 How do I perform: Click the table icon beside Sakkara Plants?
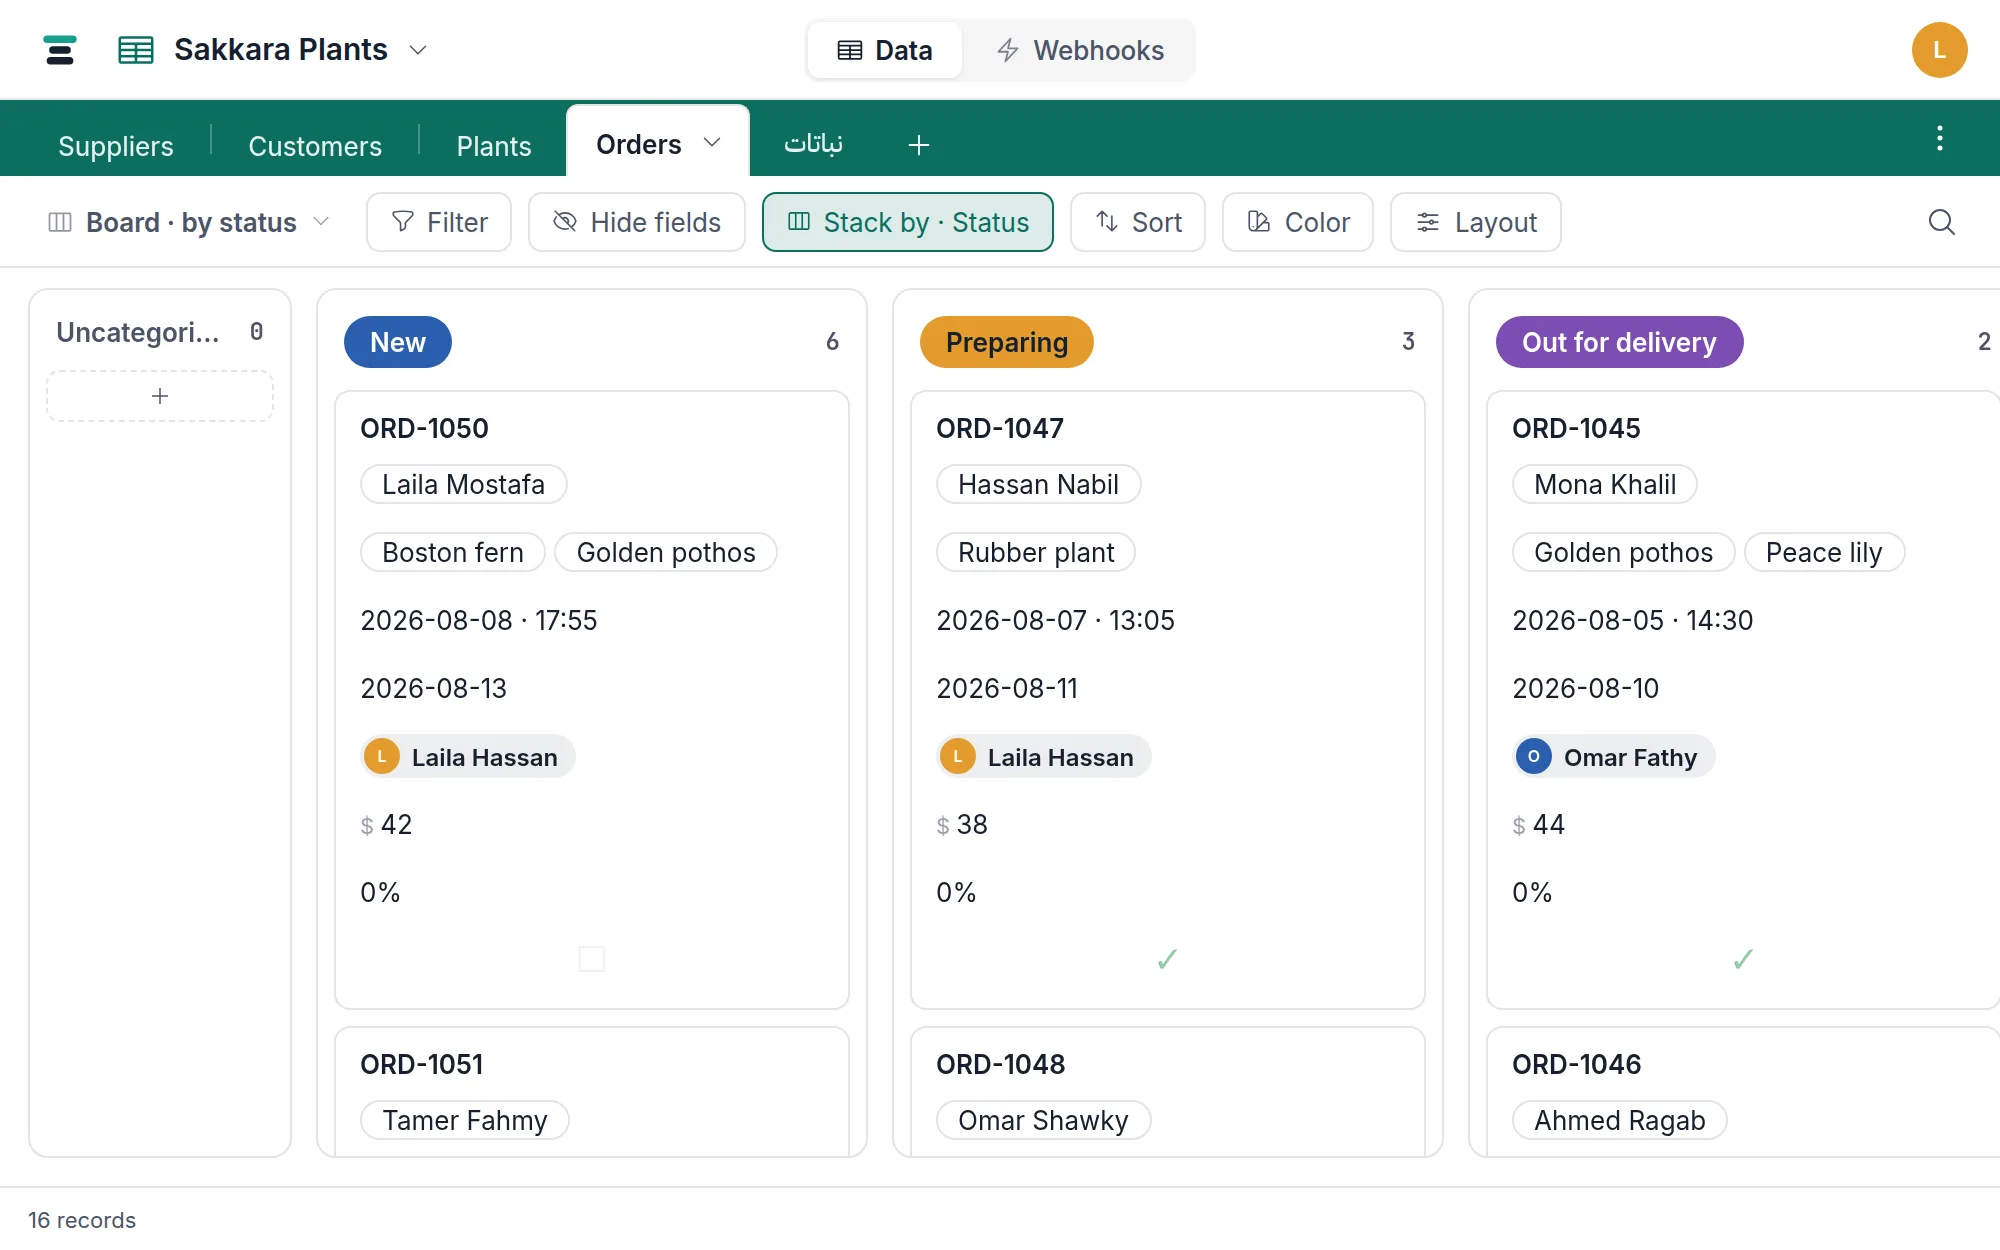coord(136,50)
